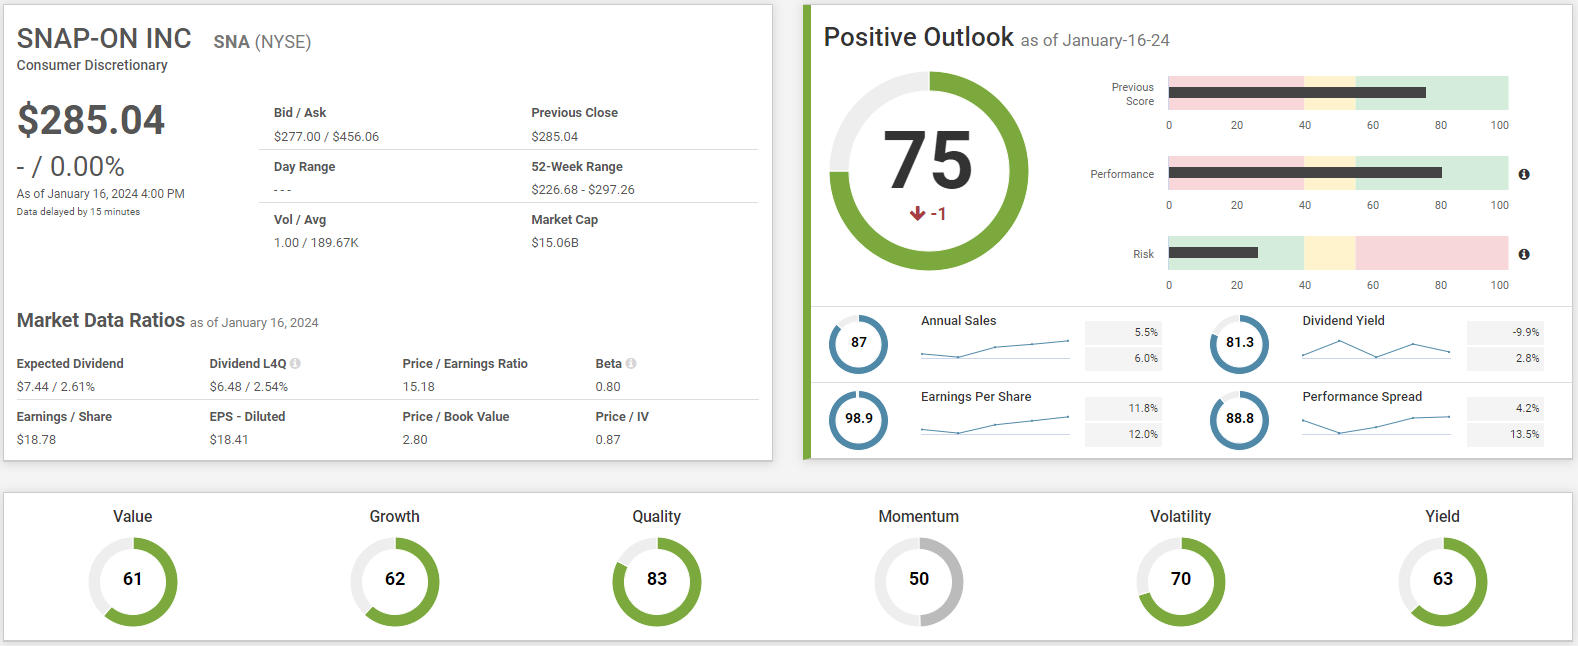Click the Performance Spread 13.5% value
Screen dimensions: 1578x646
(1525, 434)
